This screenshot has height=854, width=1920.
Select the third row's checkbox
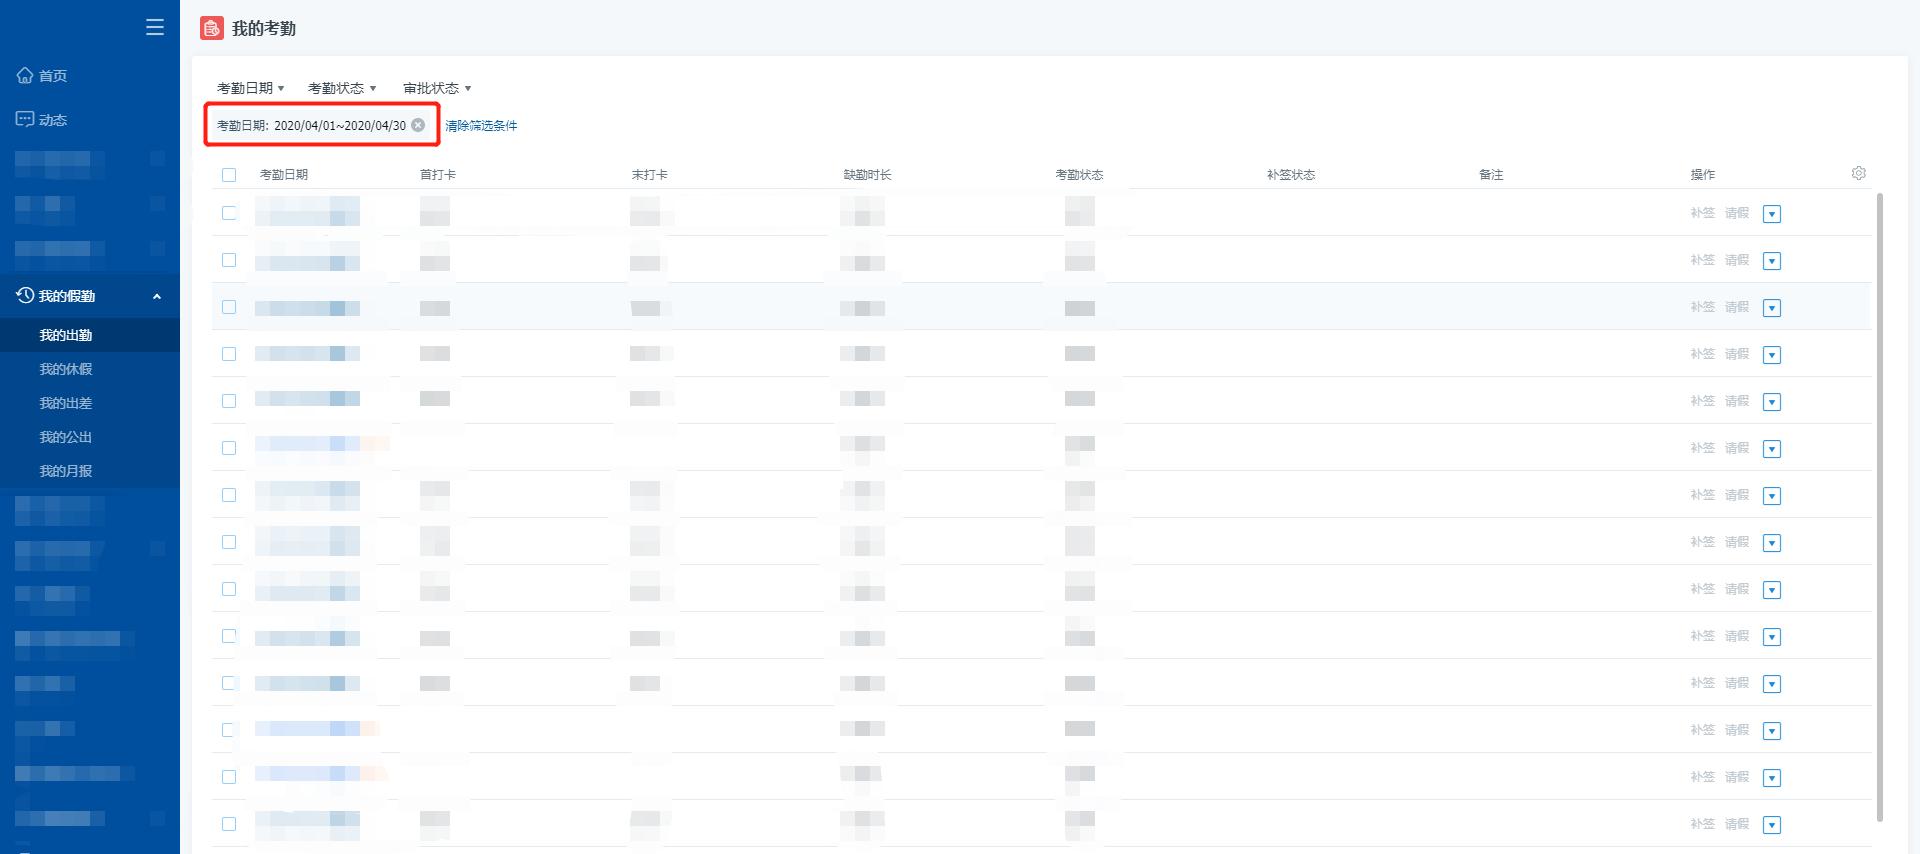229,307
